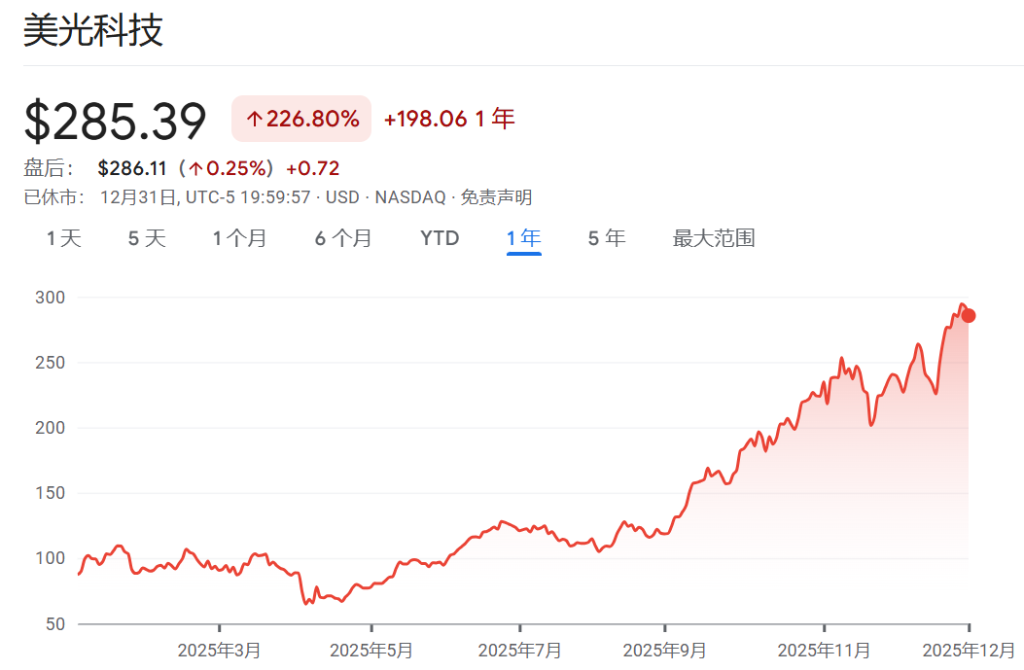View YTD performance on the chart
This screenshot has height=670, width=1024.
point(439,239)
